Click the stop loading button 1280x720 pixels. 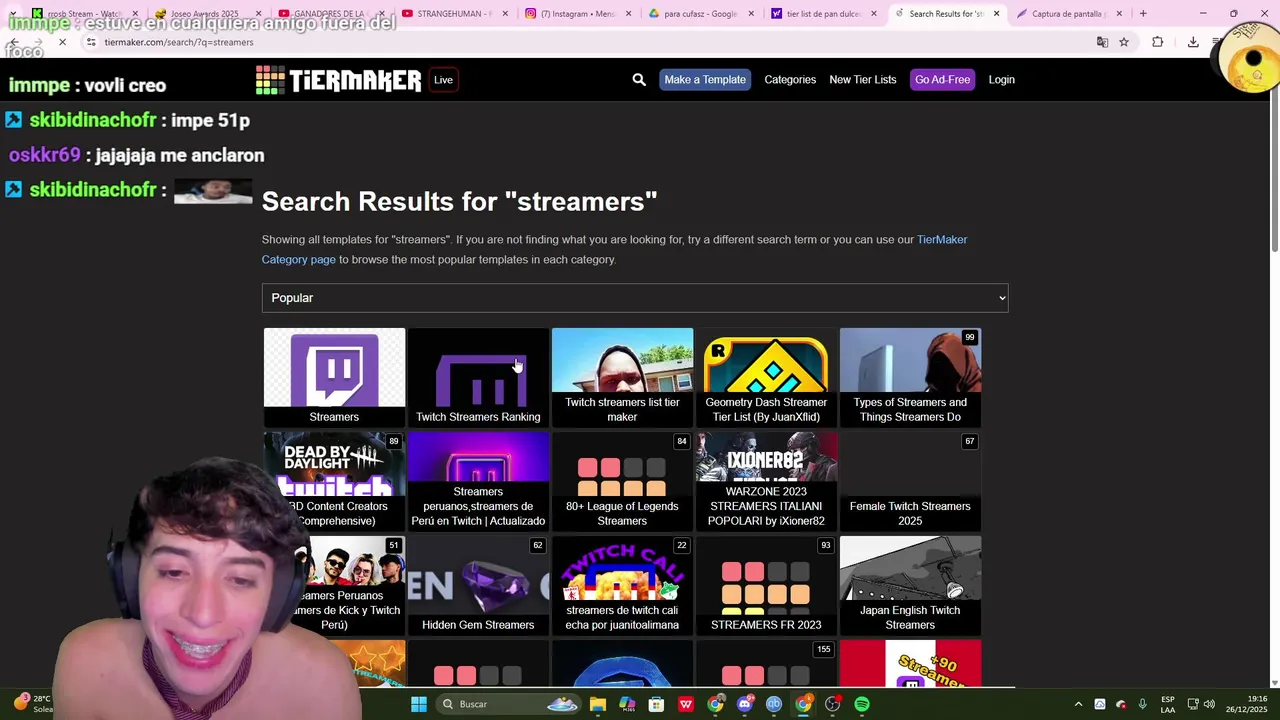coord(62,42)
